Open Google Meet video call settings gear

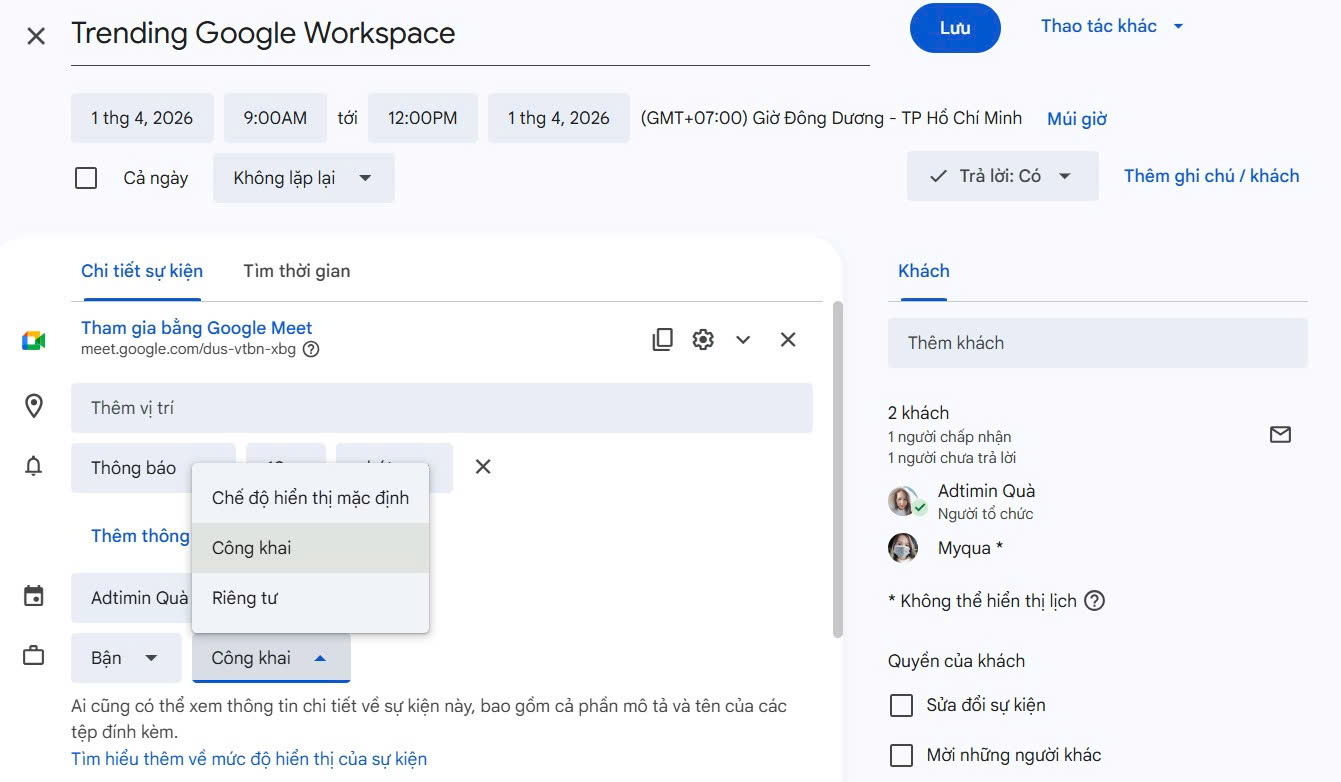pyautogui.click(x=703, y=340)
